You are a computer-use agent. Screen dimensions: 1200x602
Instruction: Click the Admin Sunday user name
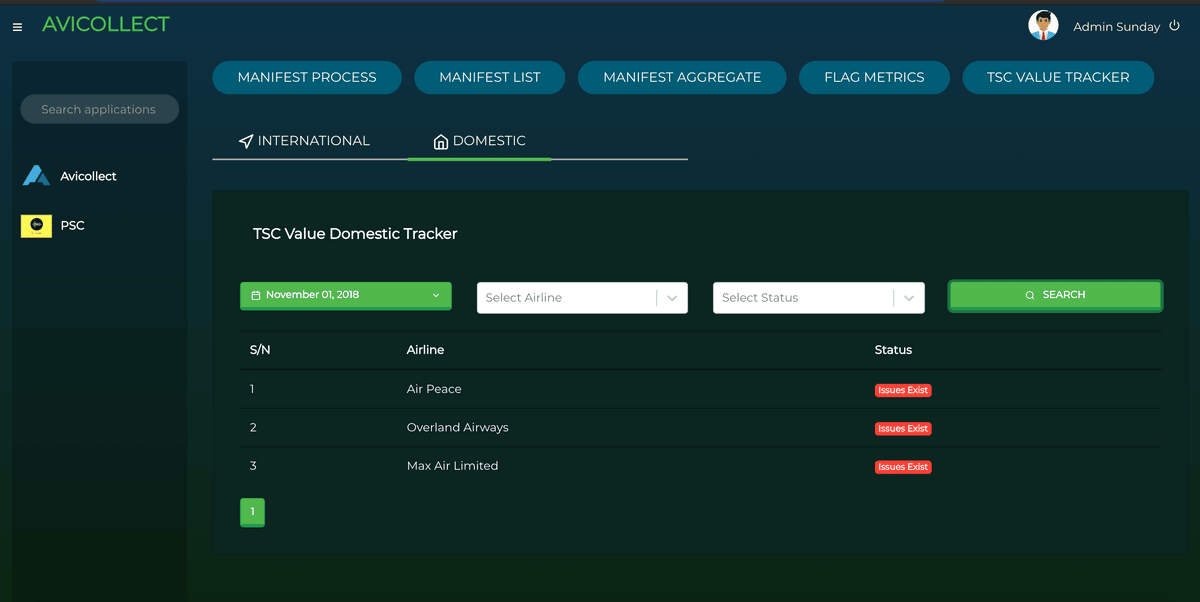[x=1116, y=27]
